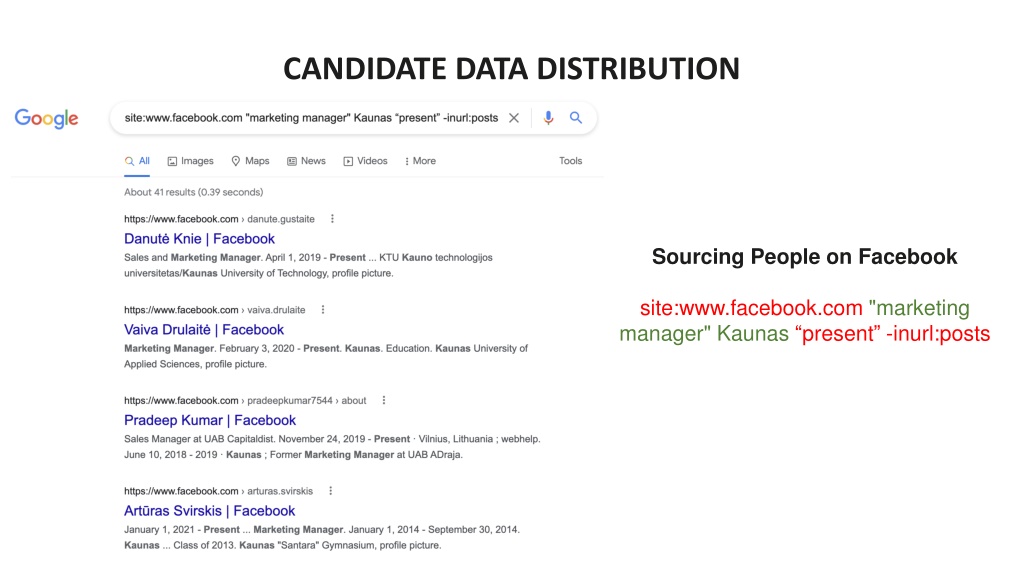The height and width of the screenshot is (576, 1024).
Task: Select the All results tab
Action: (137, 161)
